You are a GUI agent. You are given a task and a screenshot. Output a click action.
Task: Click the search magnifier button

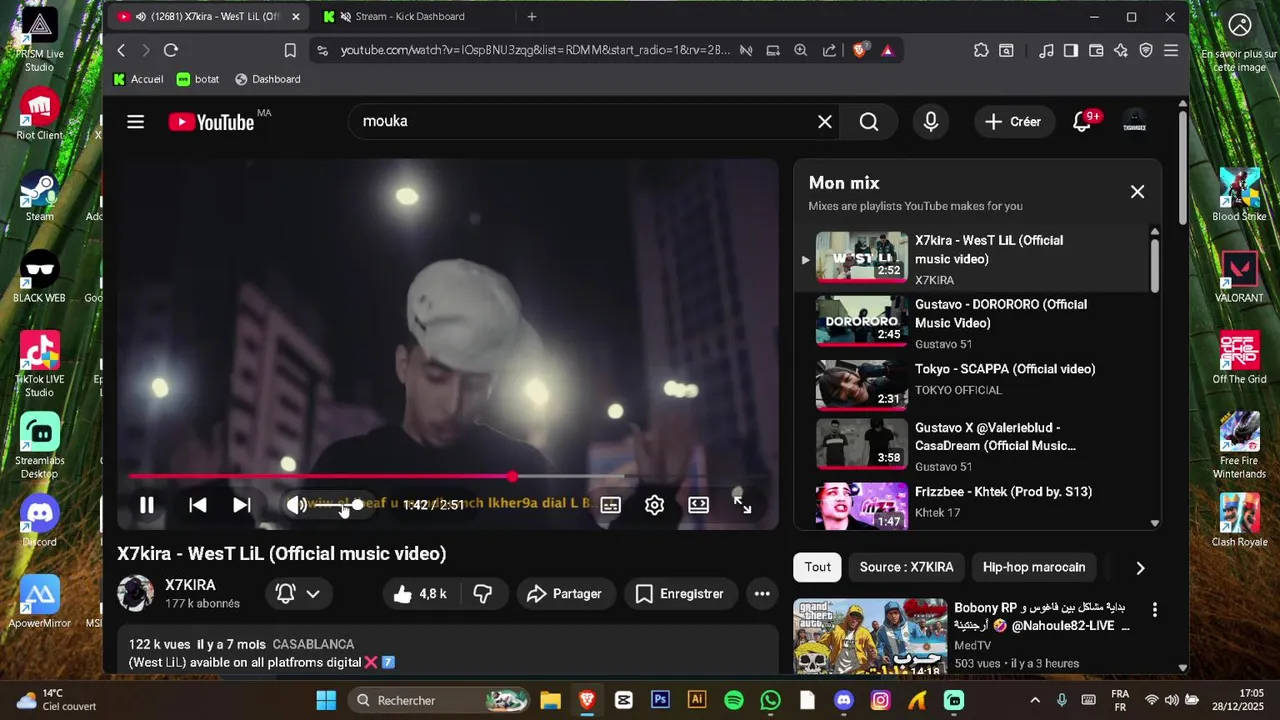869,122
